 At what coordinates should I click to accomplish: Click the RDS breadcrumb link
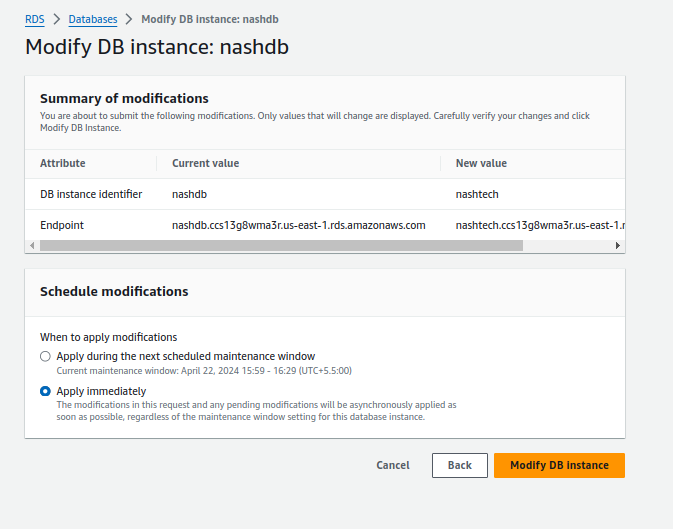tap(35, 19)
